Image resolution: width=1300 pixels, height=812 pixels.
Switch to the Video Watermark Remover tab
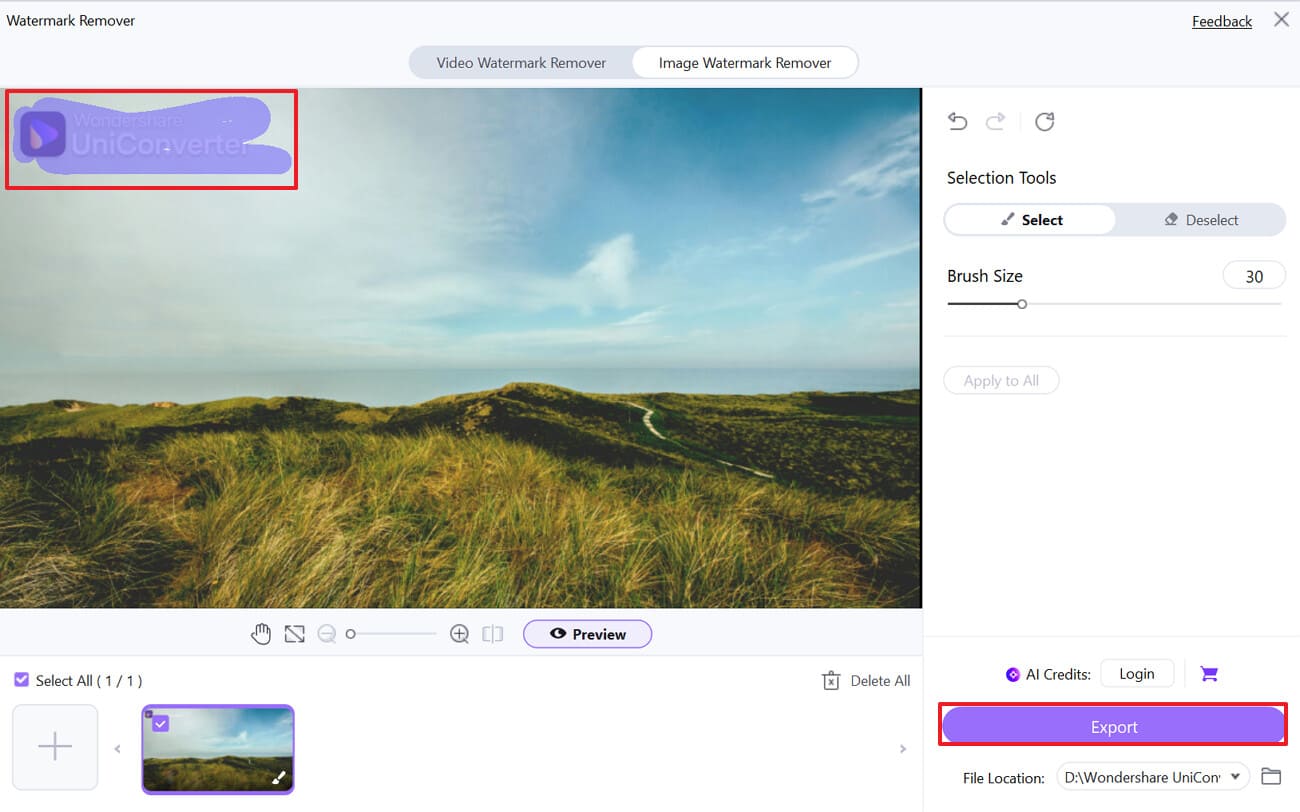click(521, 62)
